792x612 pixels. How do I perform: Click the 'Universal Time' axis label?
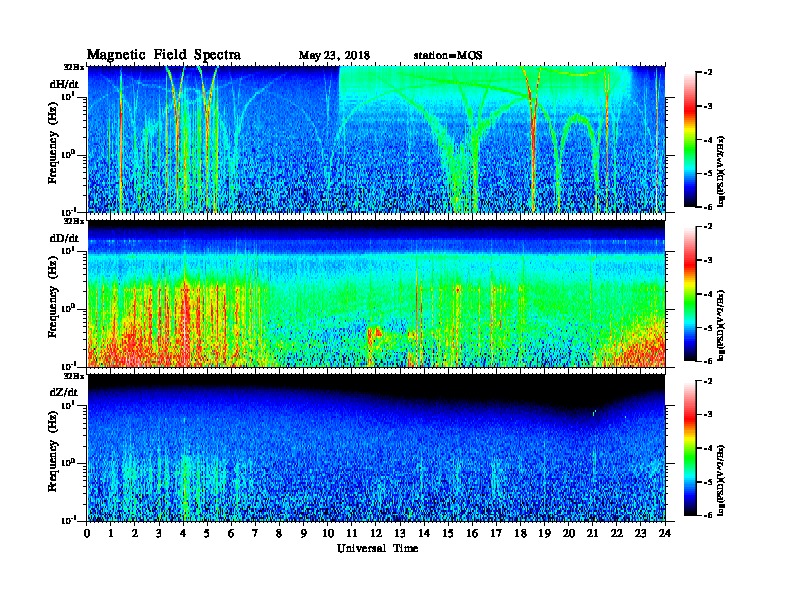click(x=377, y=548)
